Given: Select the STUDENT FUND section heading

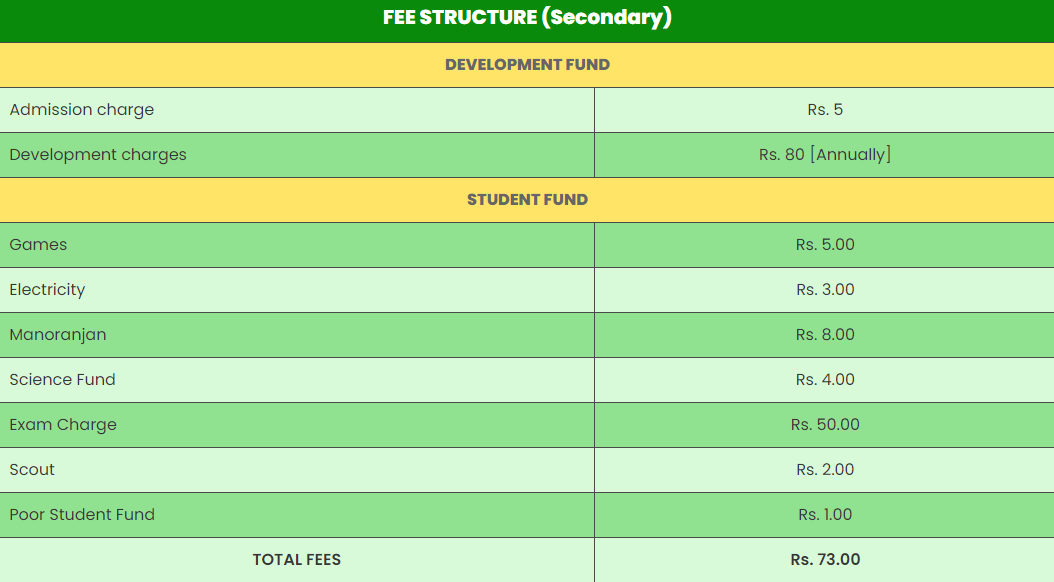Looking at the screenshot, I should [x=527, y=200].
